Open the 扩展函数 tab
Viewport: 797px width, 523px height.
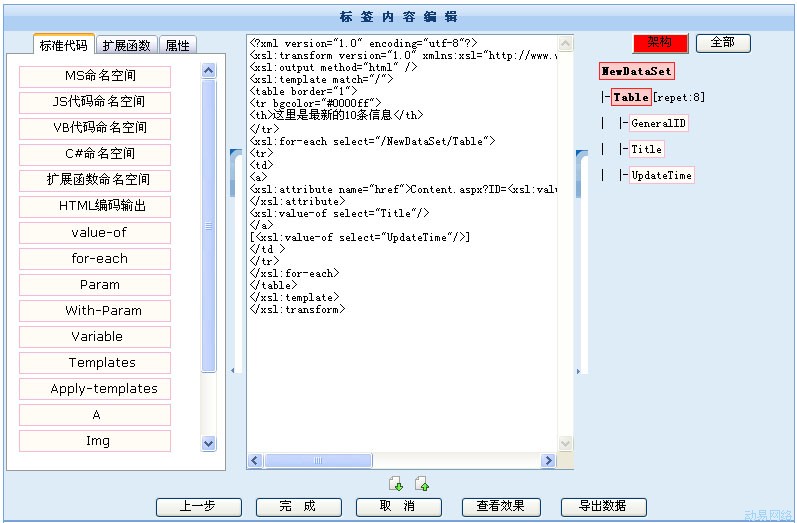(127, 45)
